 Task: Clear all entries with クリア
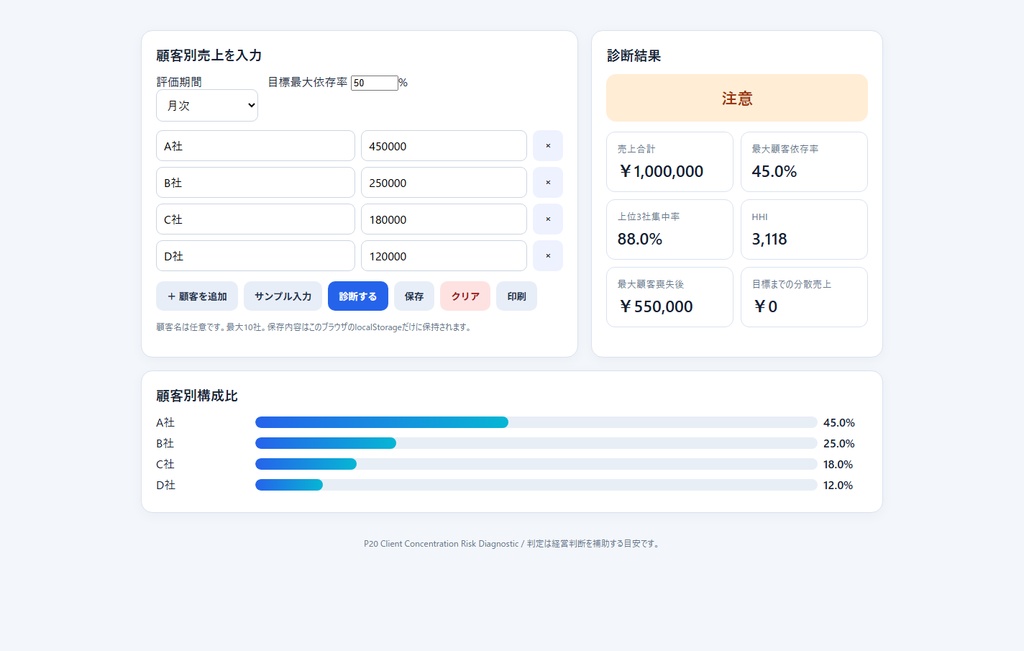(x=465, y=296)
